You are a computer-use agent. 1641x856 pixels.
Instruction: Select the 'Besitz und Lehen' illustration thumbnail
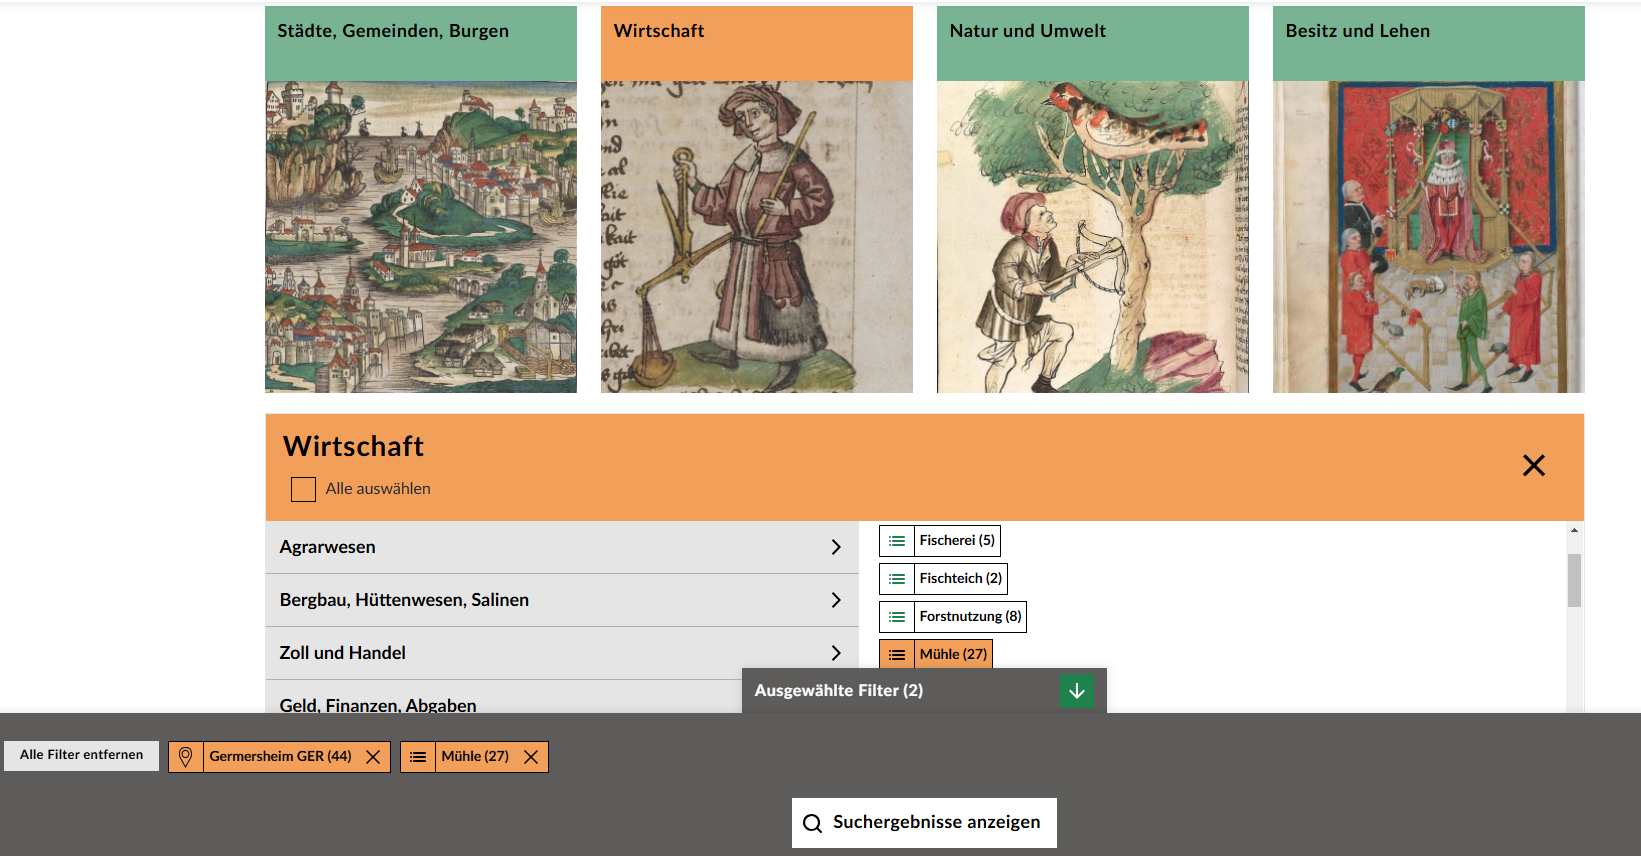point(1428,237)
